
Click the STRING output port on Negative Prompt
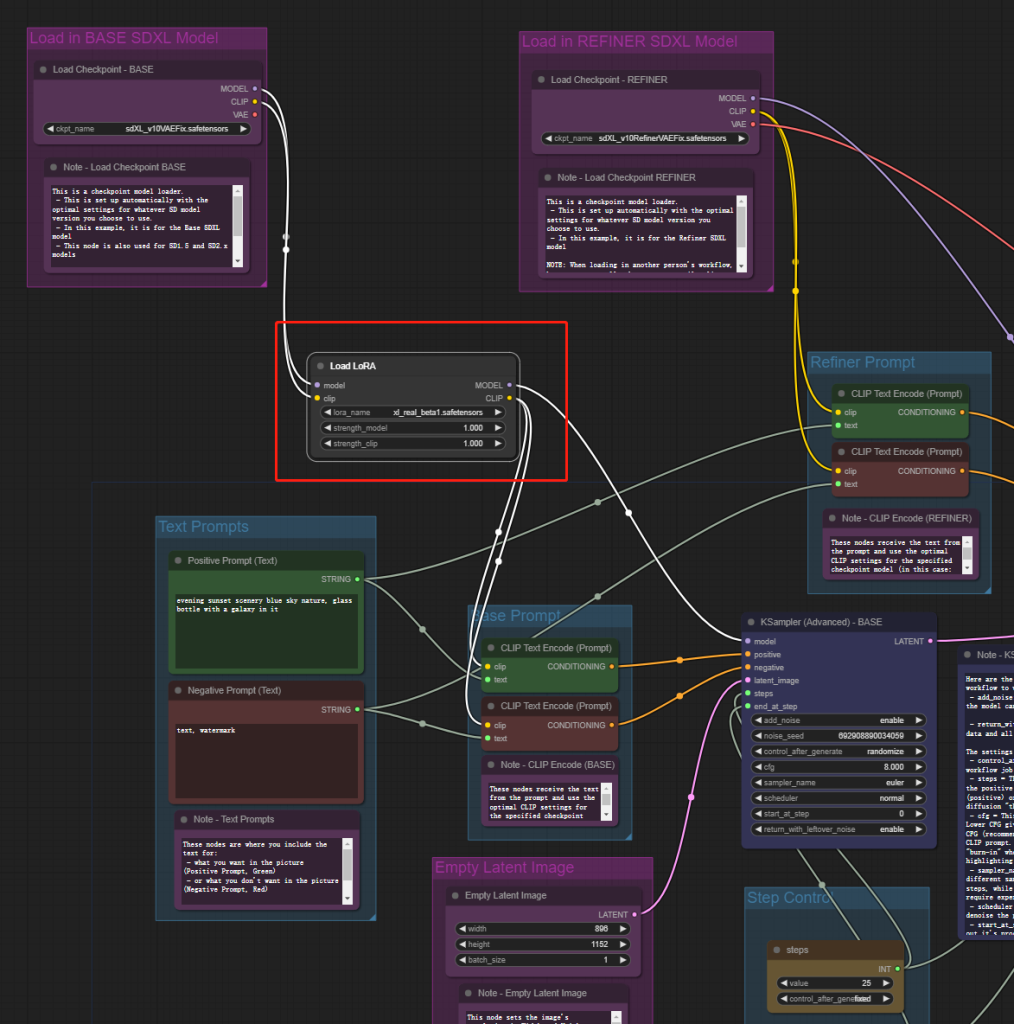[x=357, y=709]
